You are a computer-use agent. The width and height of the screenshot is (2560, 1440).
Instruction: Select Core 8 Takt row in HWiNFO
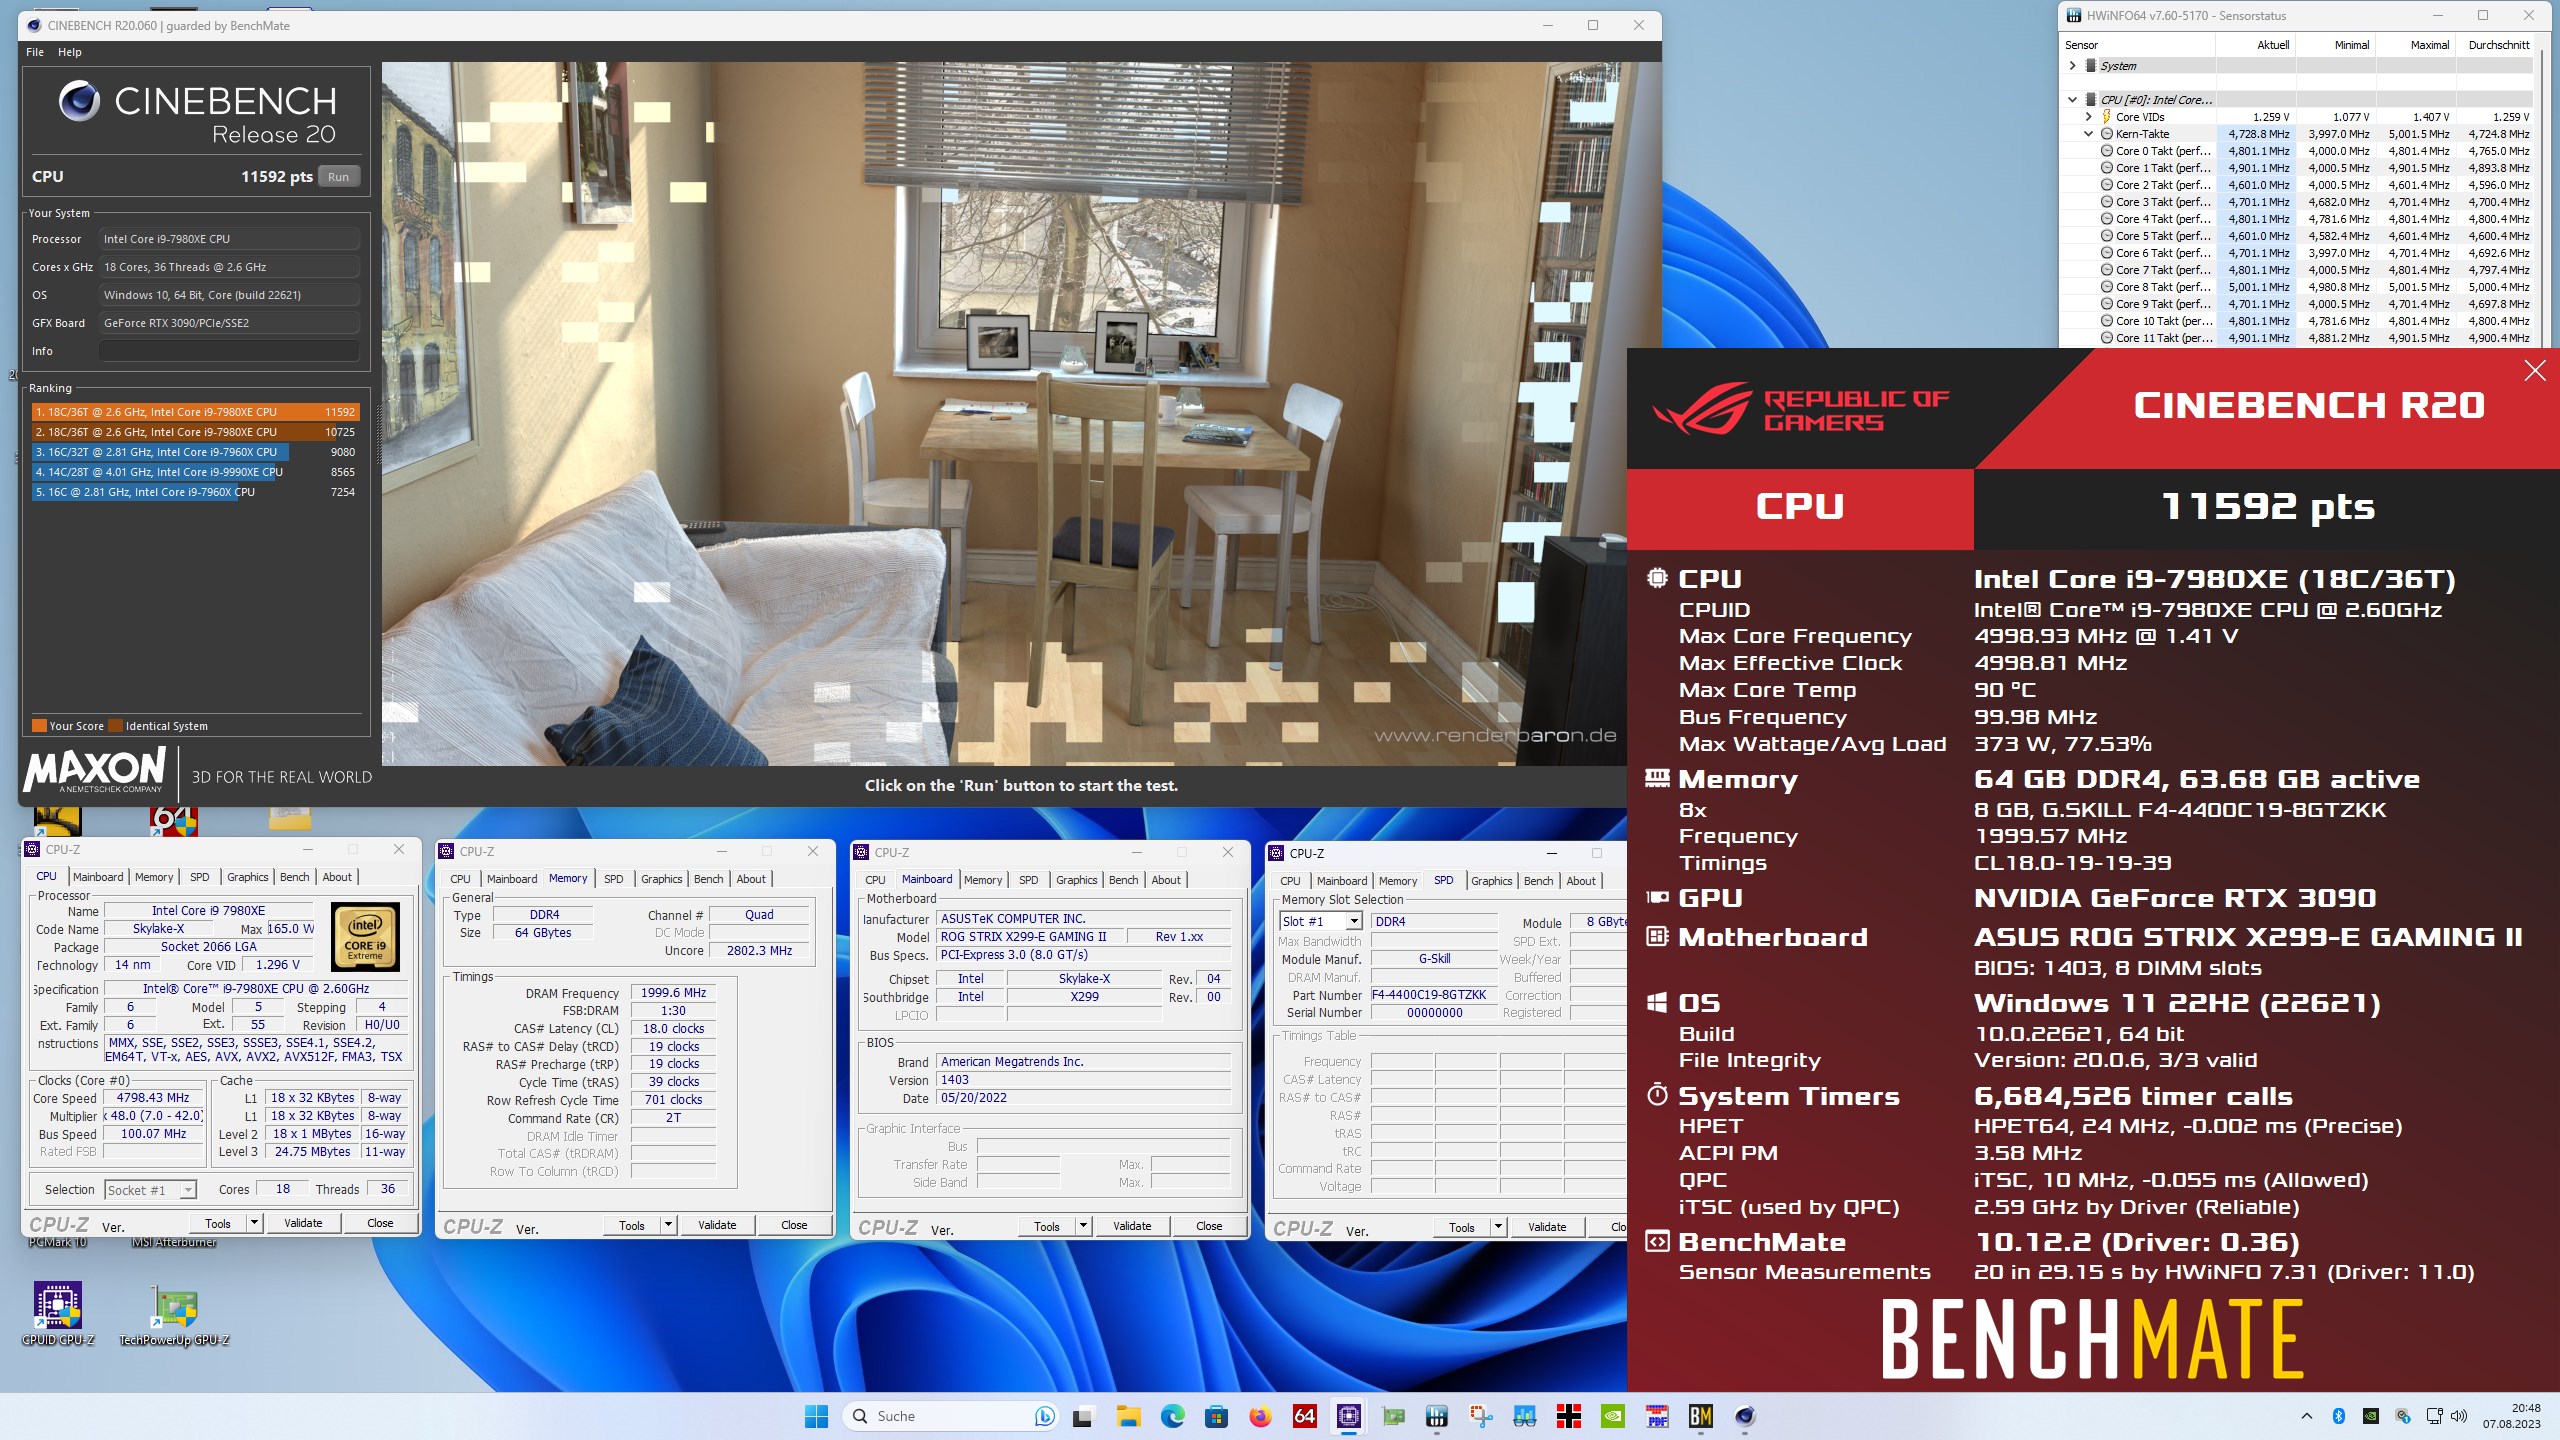2297,287
